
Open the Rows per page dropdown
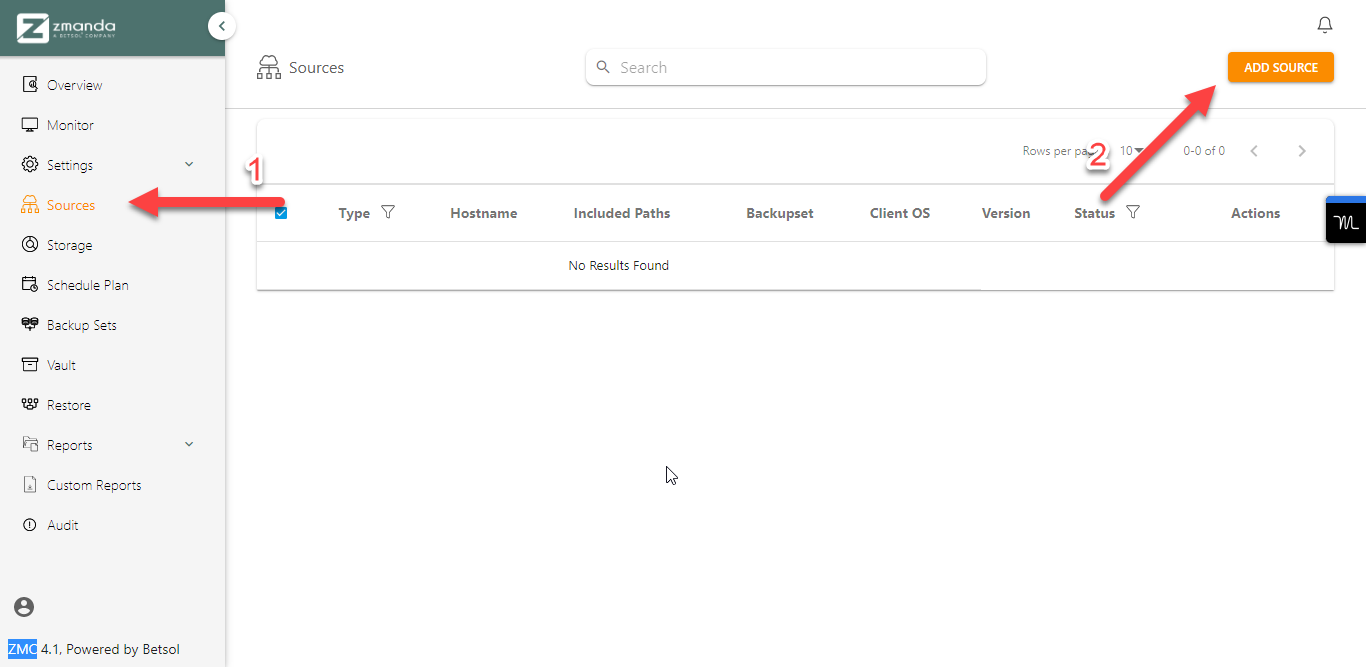tap(1131, 151)
